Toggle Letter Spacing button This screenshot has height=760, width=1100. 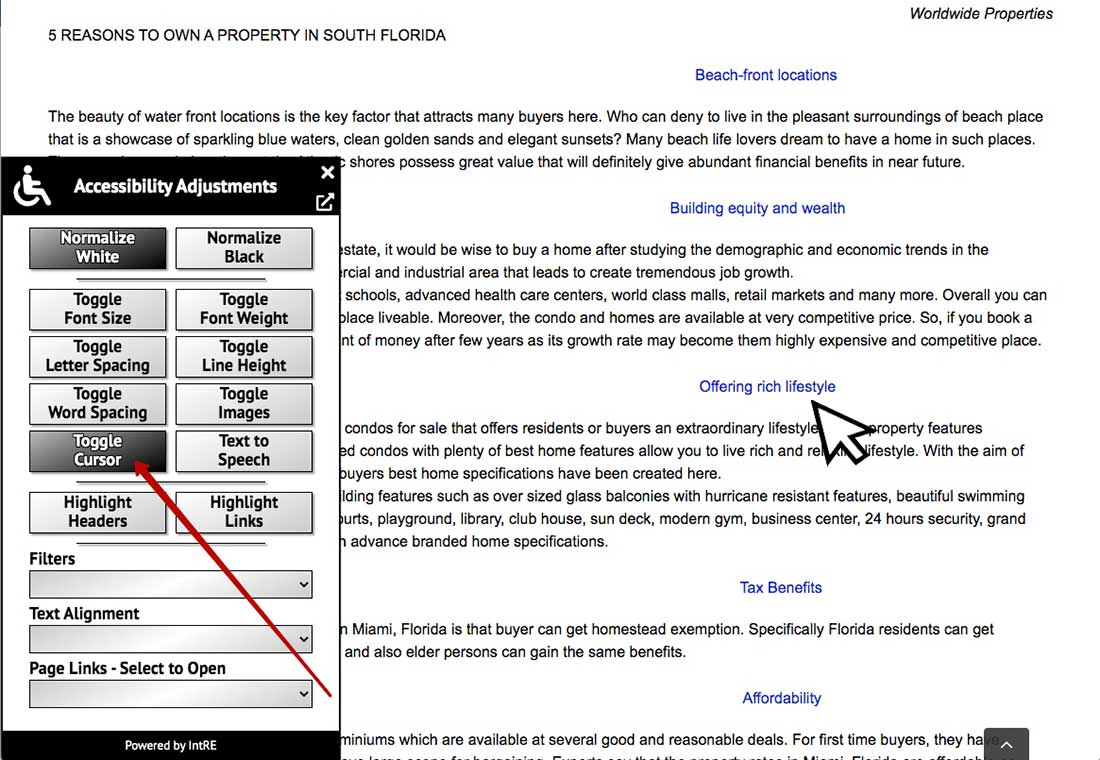click(x=98, y=356)
